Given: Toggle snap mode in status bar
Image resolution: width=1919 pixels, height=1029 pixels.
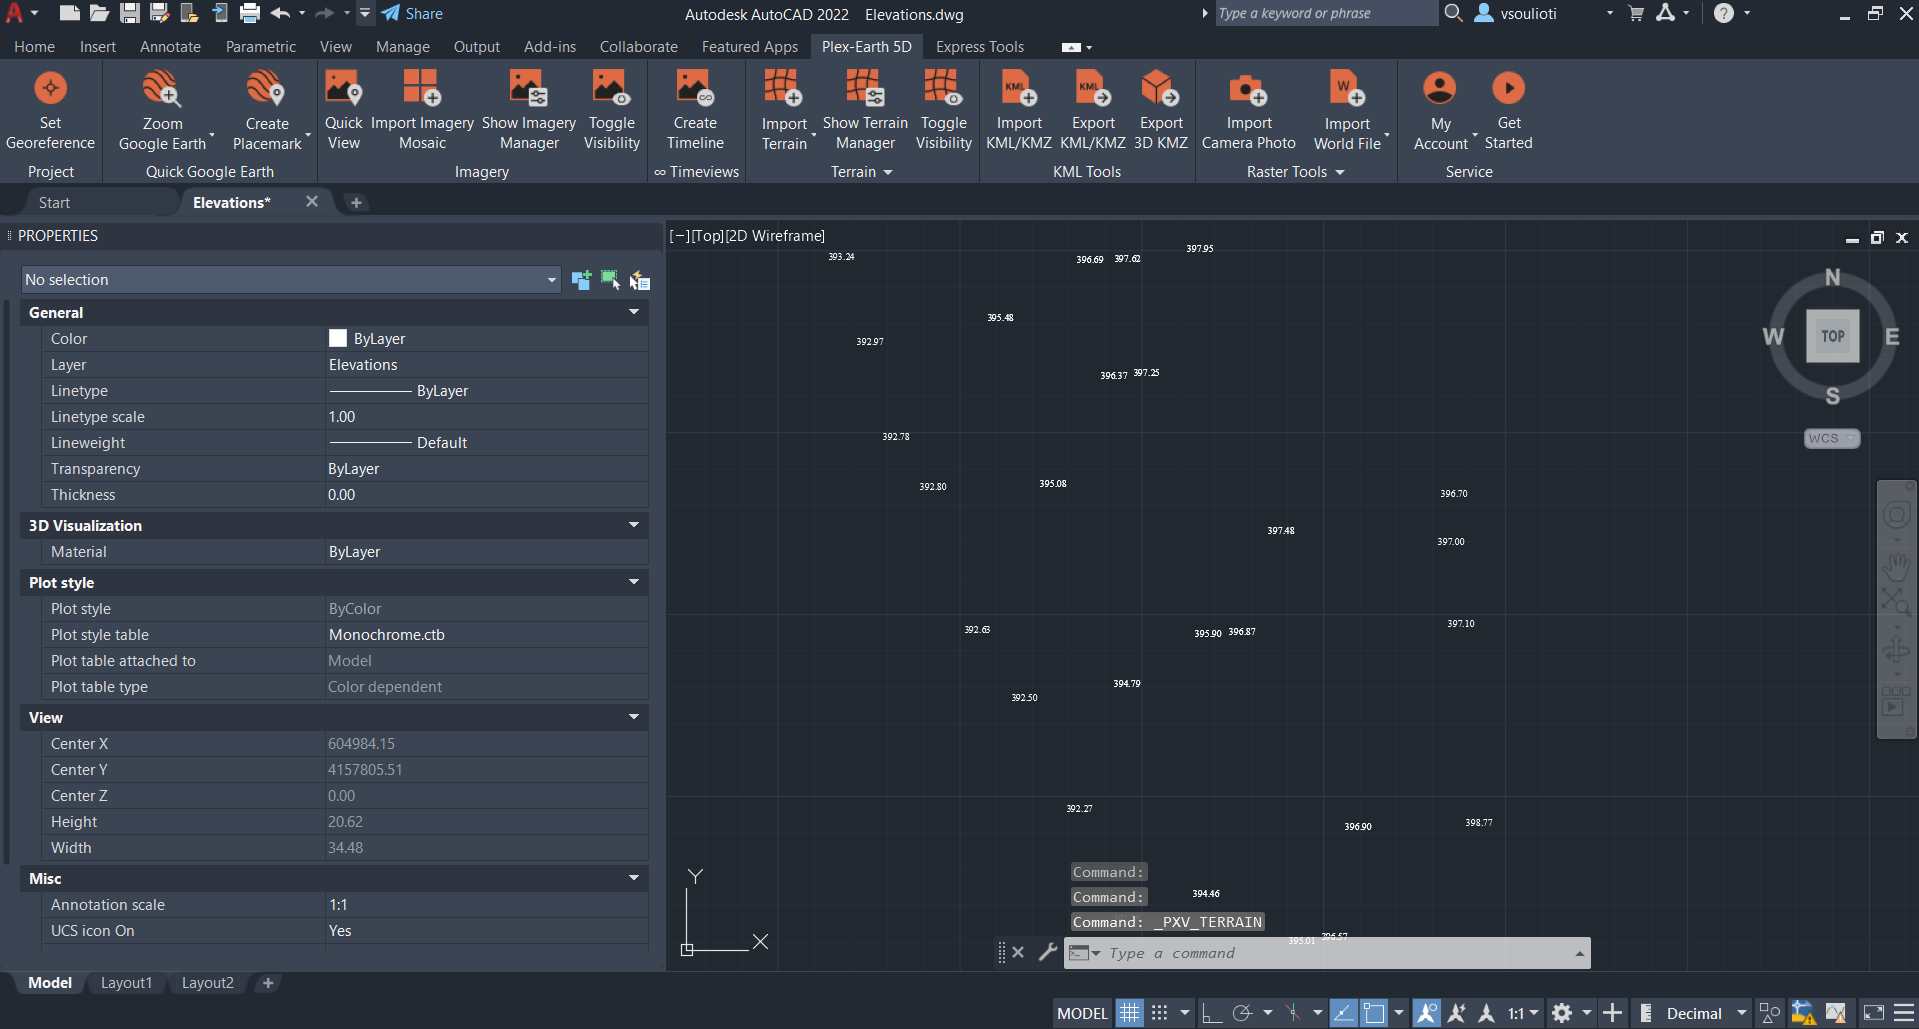Looking at the screenshot, I should pos(1159,1013).
